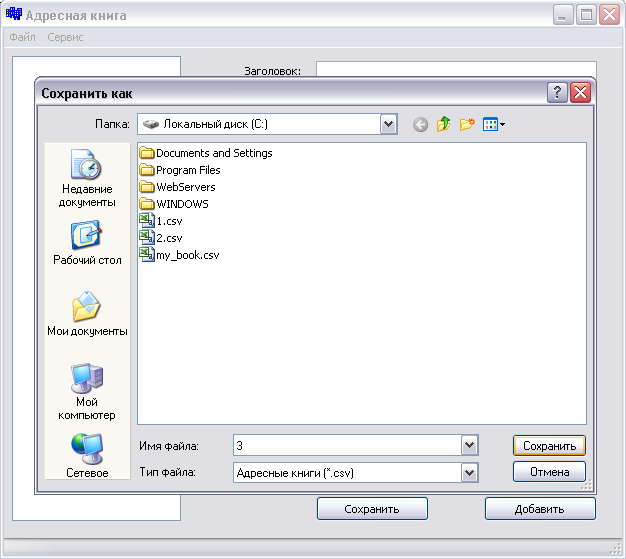The height and width of the screenshot is (559, 626).
Task: Close the Сохранить как dialog
Action: [580, 93]
